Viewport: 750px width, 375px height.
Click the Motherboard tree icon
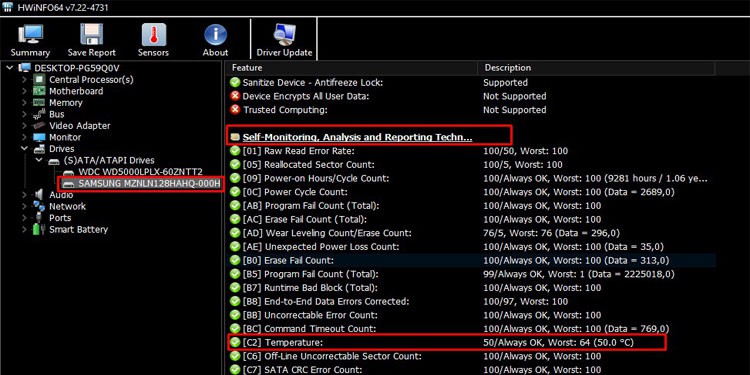[39, 91]
